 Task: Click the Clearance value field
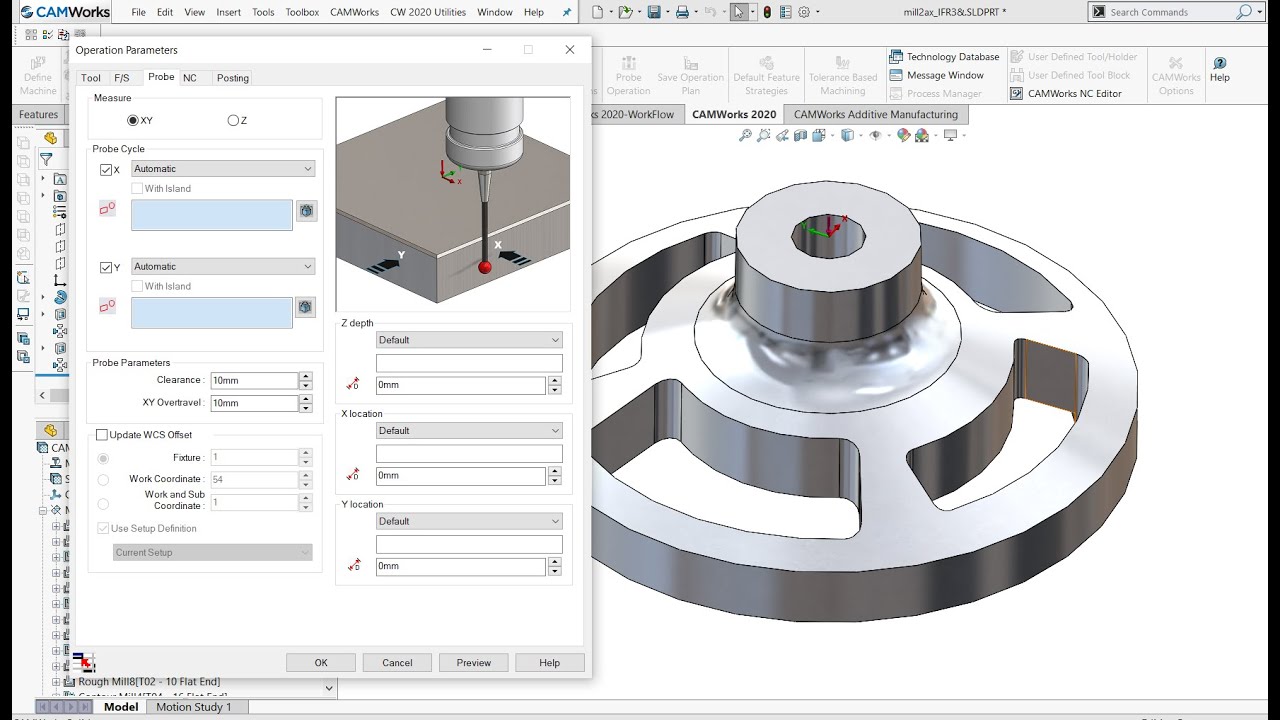tap(254, 380)
